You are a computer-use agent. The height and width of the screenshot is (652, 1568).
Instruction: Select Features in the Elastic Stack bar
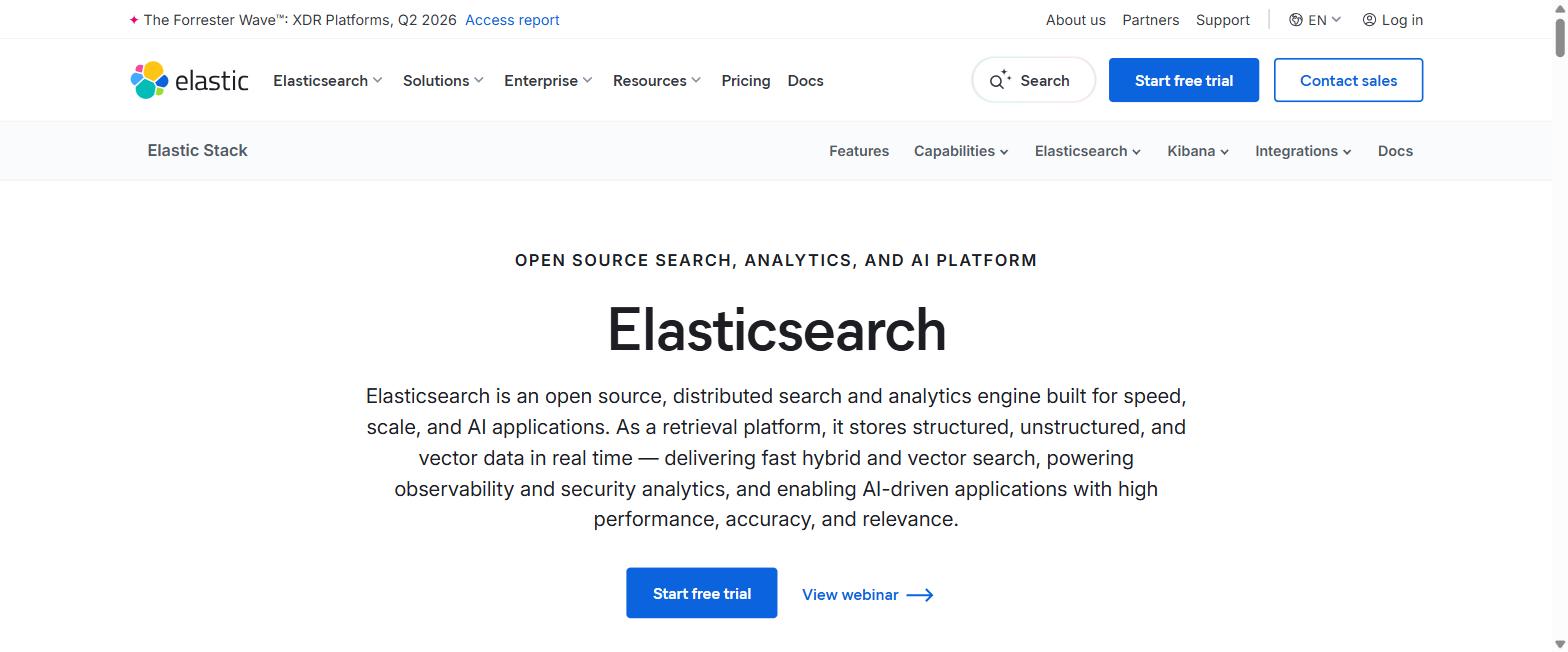(859, 151)
